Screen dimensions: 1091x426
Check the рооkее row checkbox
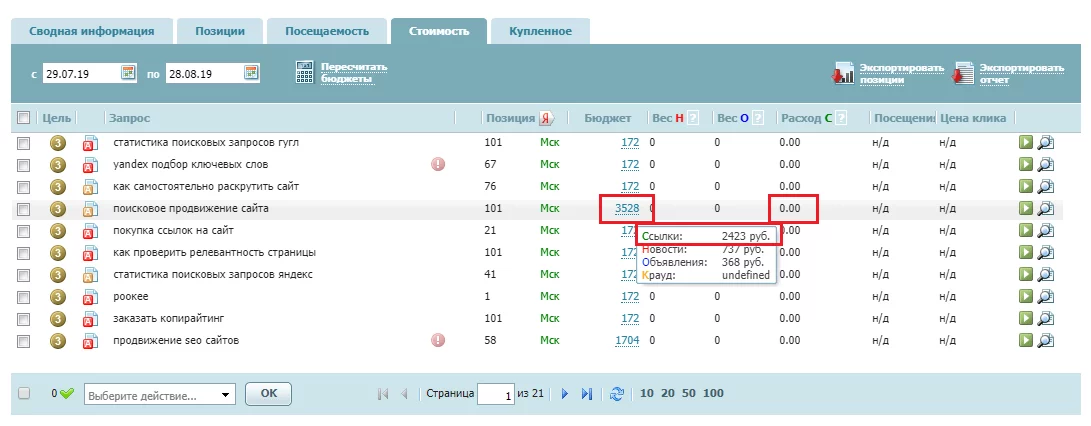(x=24, y=297)
